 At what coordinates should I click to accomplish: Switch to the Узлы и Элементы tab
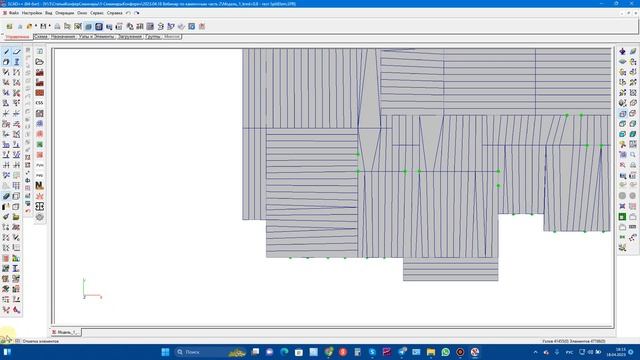(96, 37)
